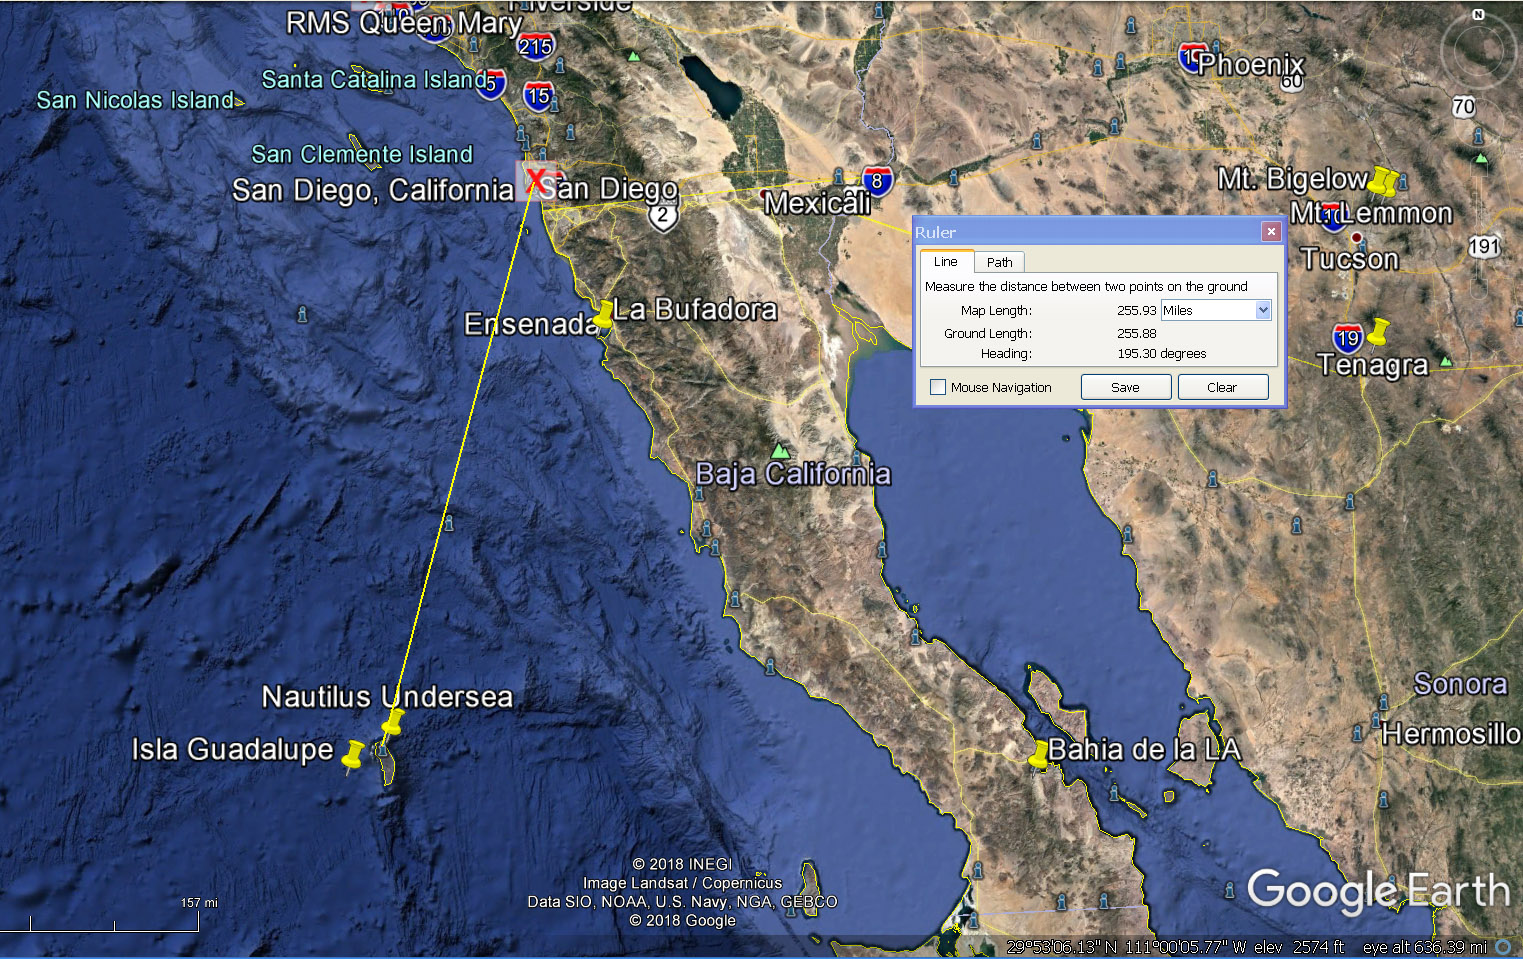The width and height of the screenshot is (1523, 960).
Task: Click the Save button in Ruler
Action: [1125, 387]
